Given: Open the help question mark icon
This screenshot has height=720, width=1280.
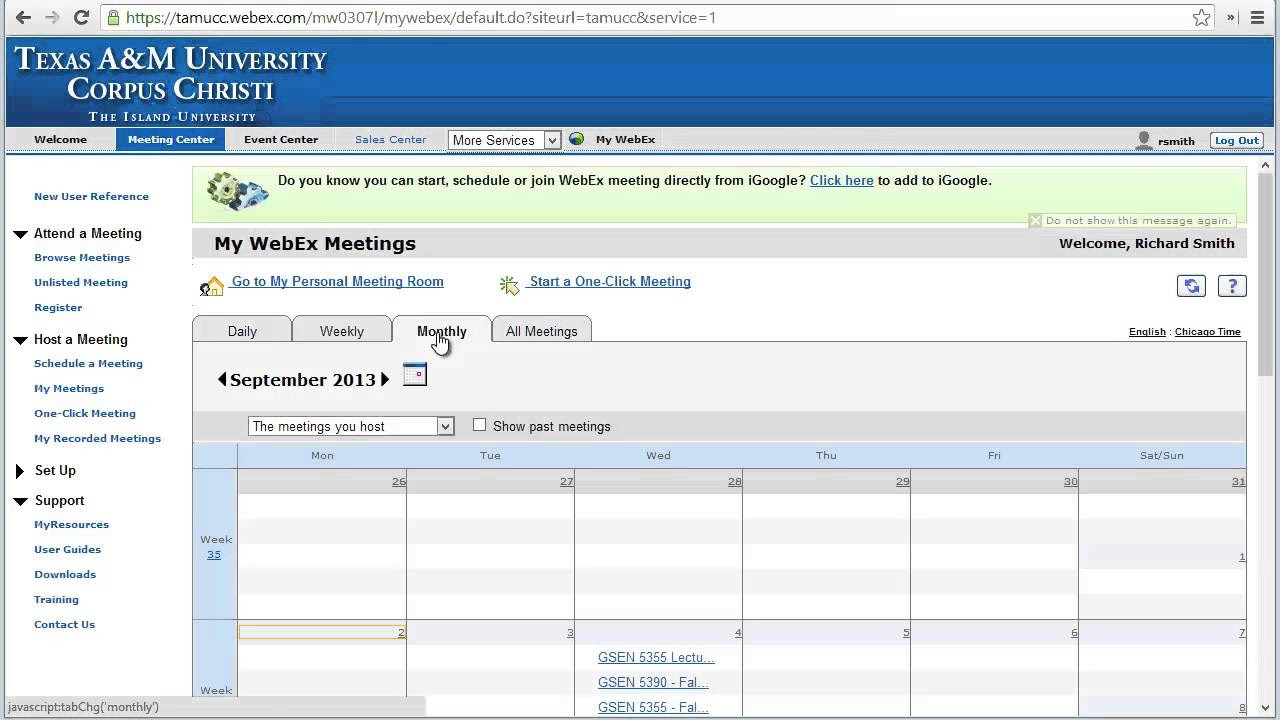Looking at the screenshot, I should click(1232, 286).
